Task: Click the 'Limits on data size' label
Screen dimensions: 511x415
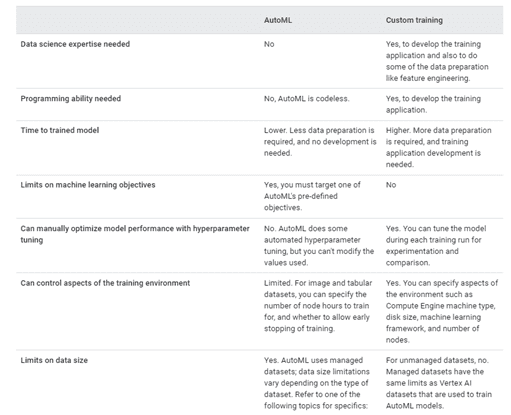Action: coord(54,360)
